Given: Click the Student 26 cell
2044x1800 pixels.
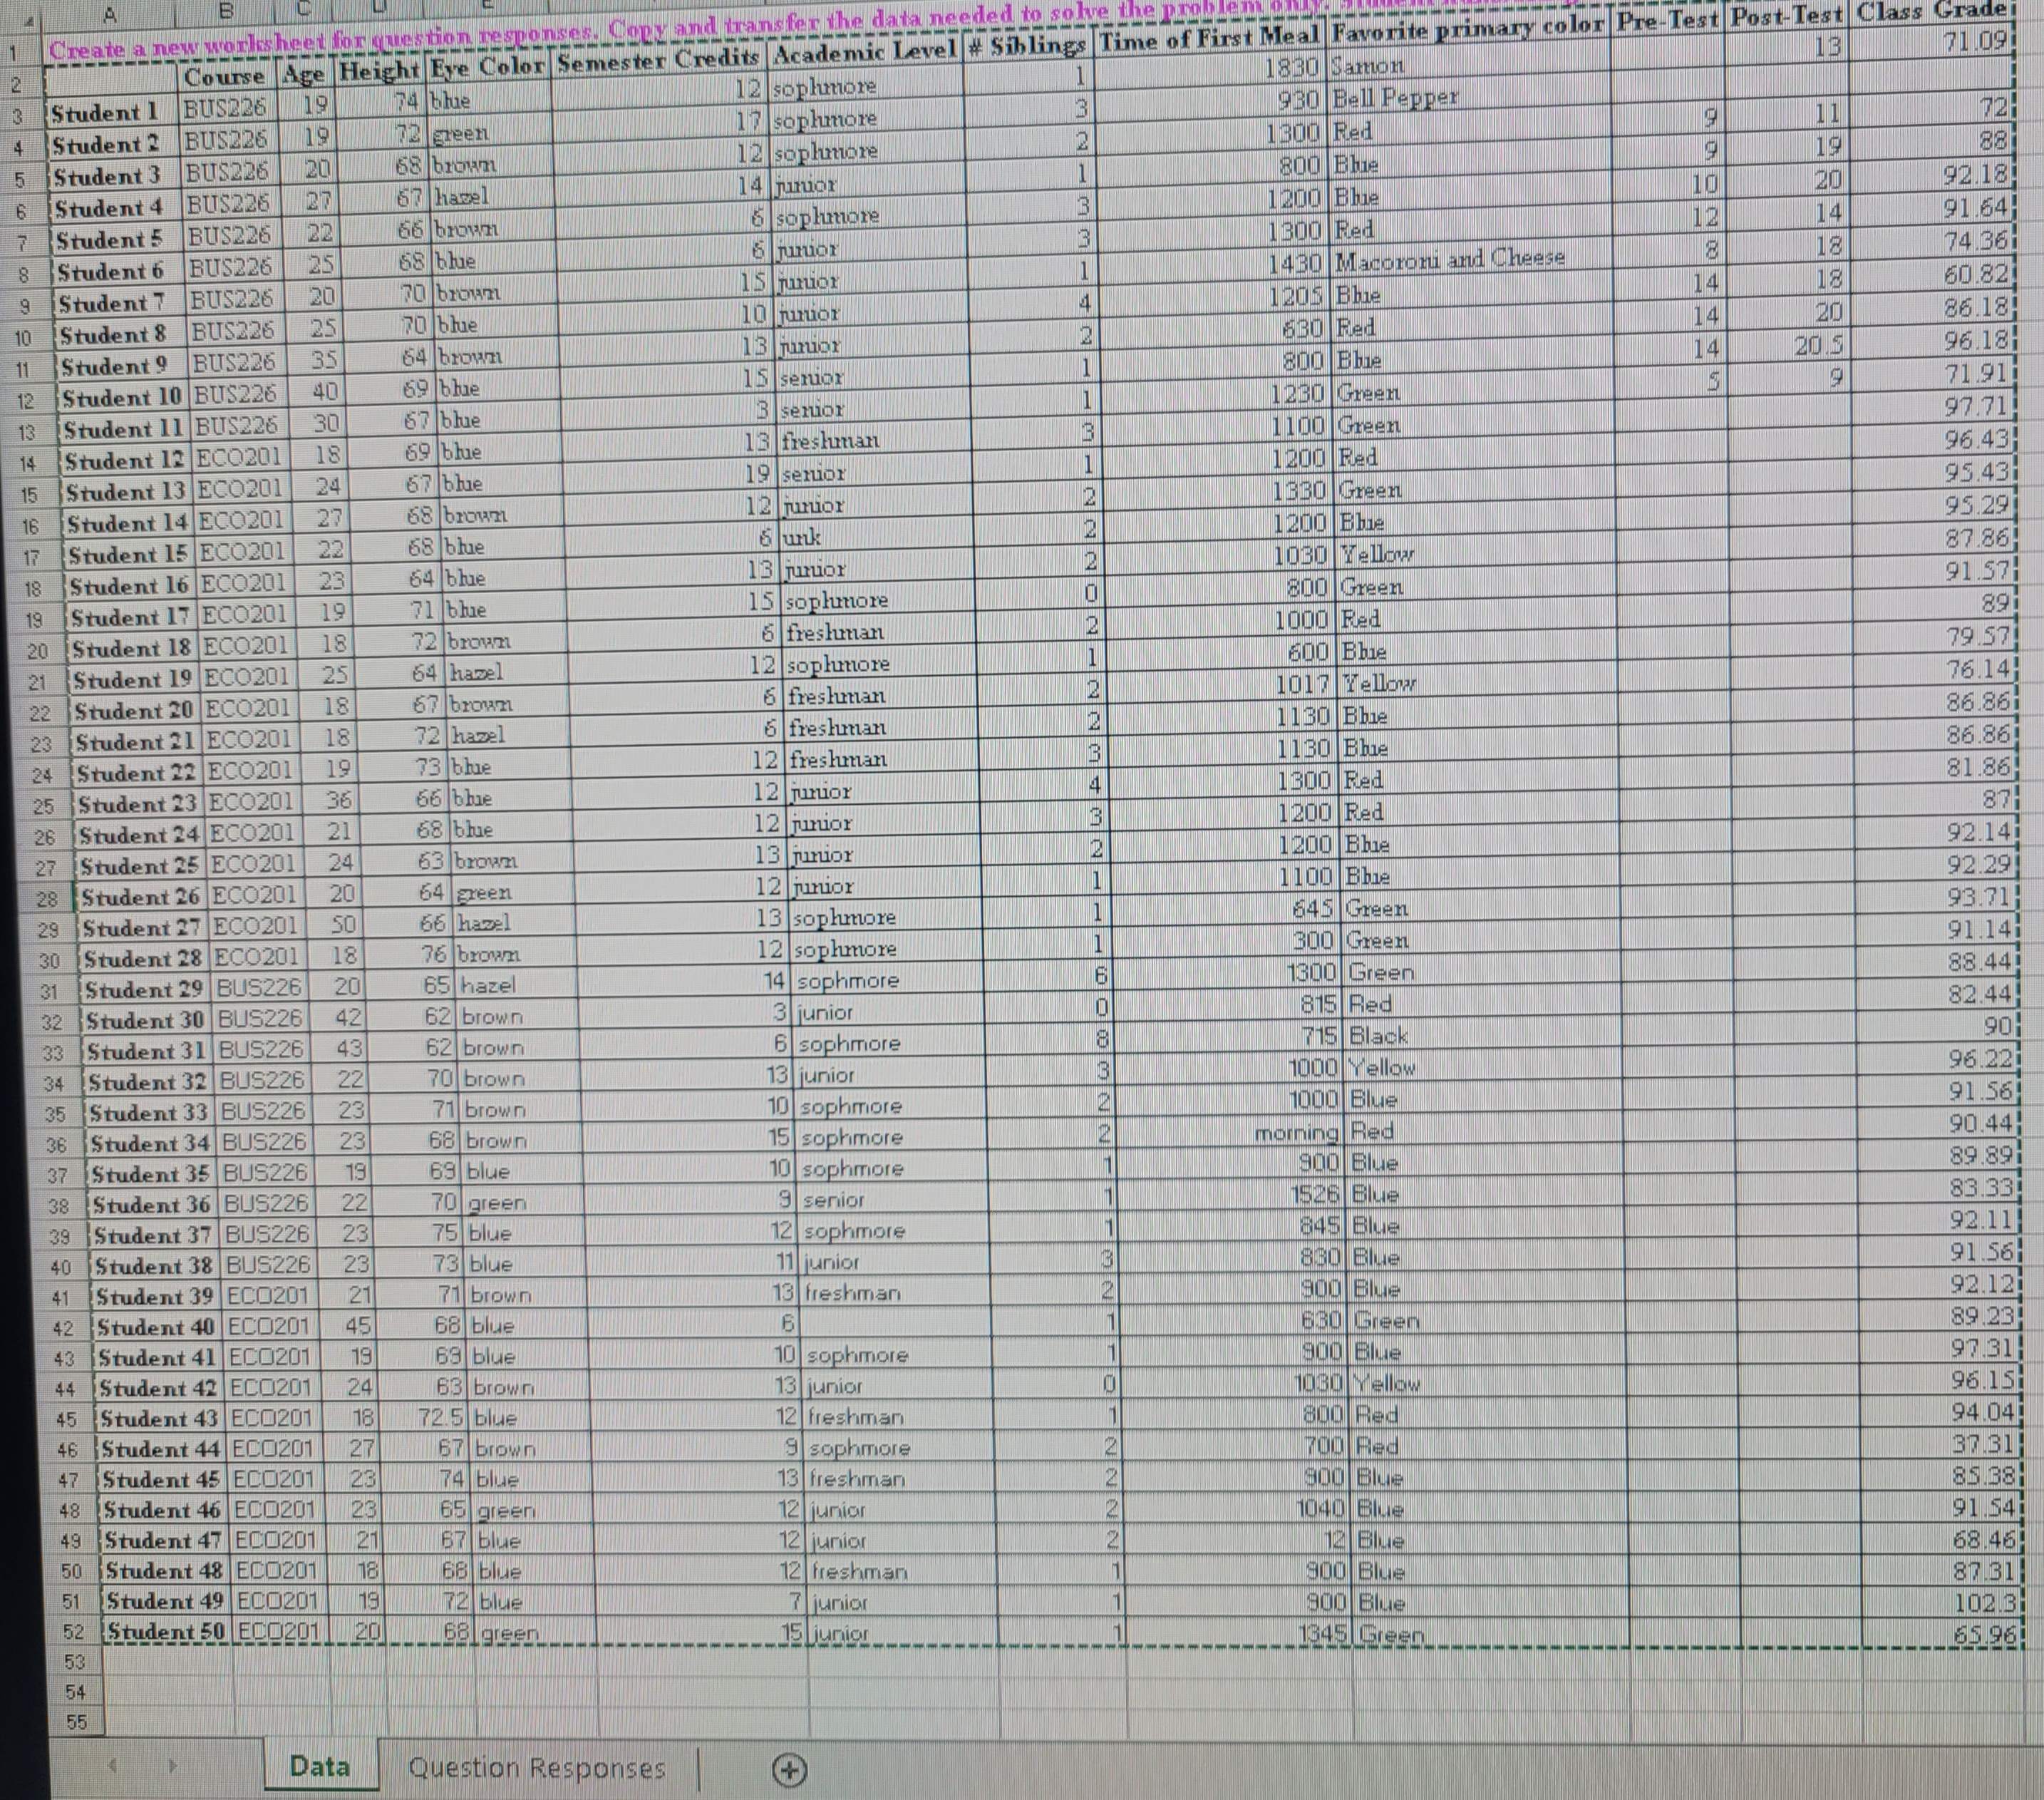Looking at the screenshot, I should 141,896.
